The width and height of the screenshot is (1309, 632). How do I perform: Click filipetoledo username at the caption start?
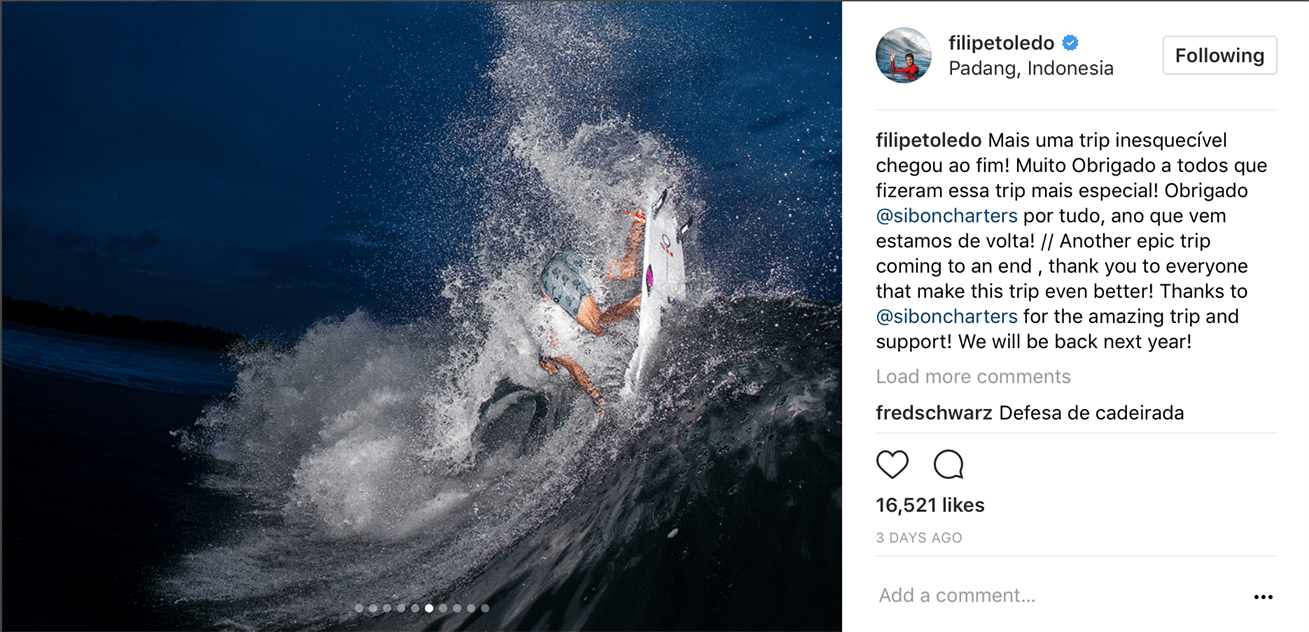tap(928, 141)
